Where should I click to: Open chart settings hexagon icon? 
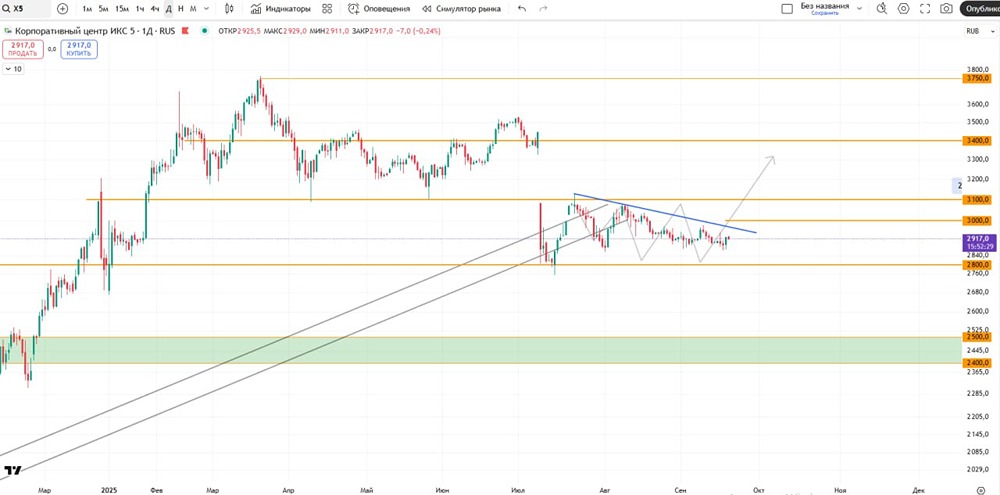point(904,9)
